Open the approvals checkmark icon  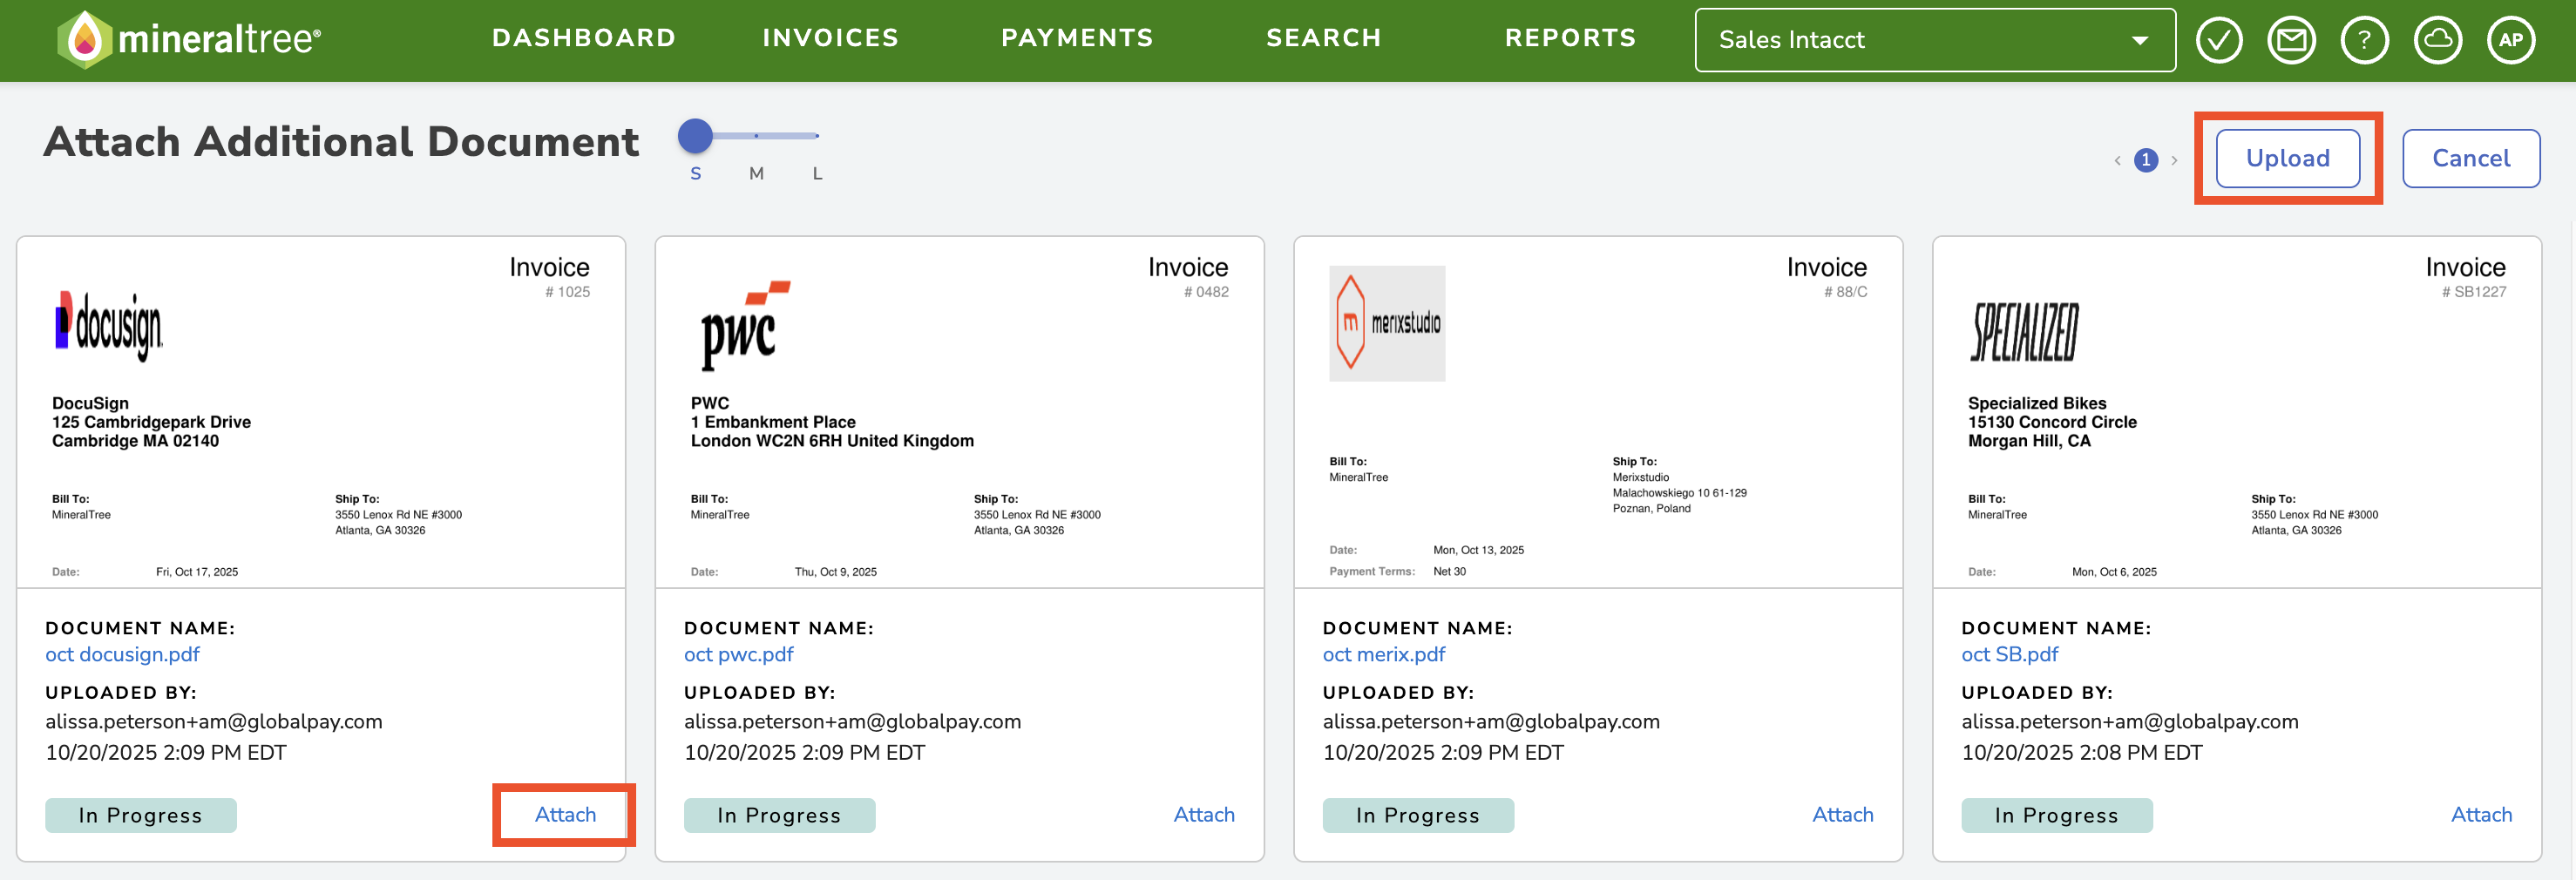click(2219, 40)
